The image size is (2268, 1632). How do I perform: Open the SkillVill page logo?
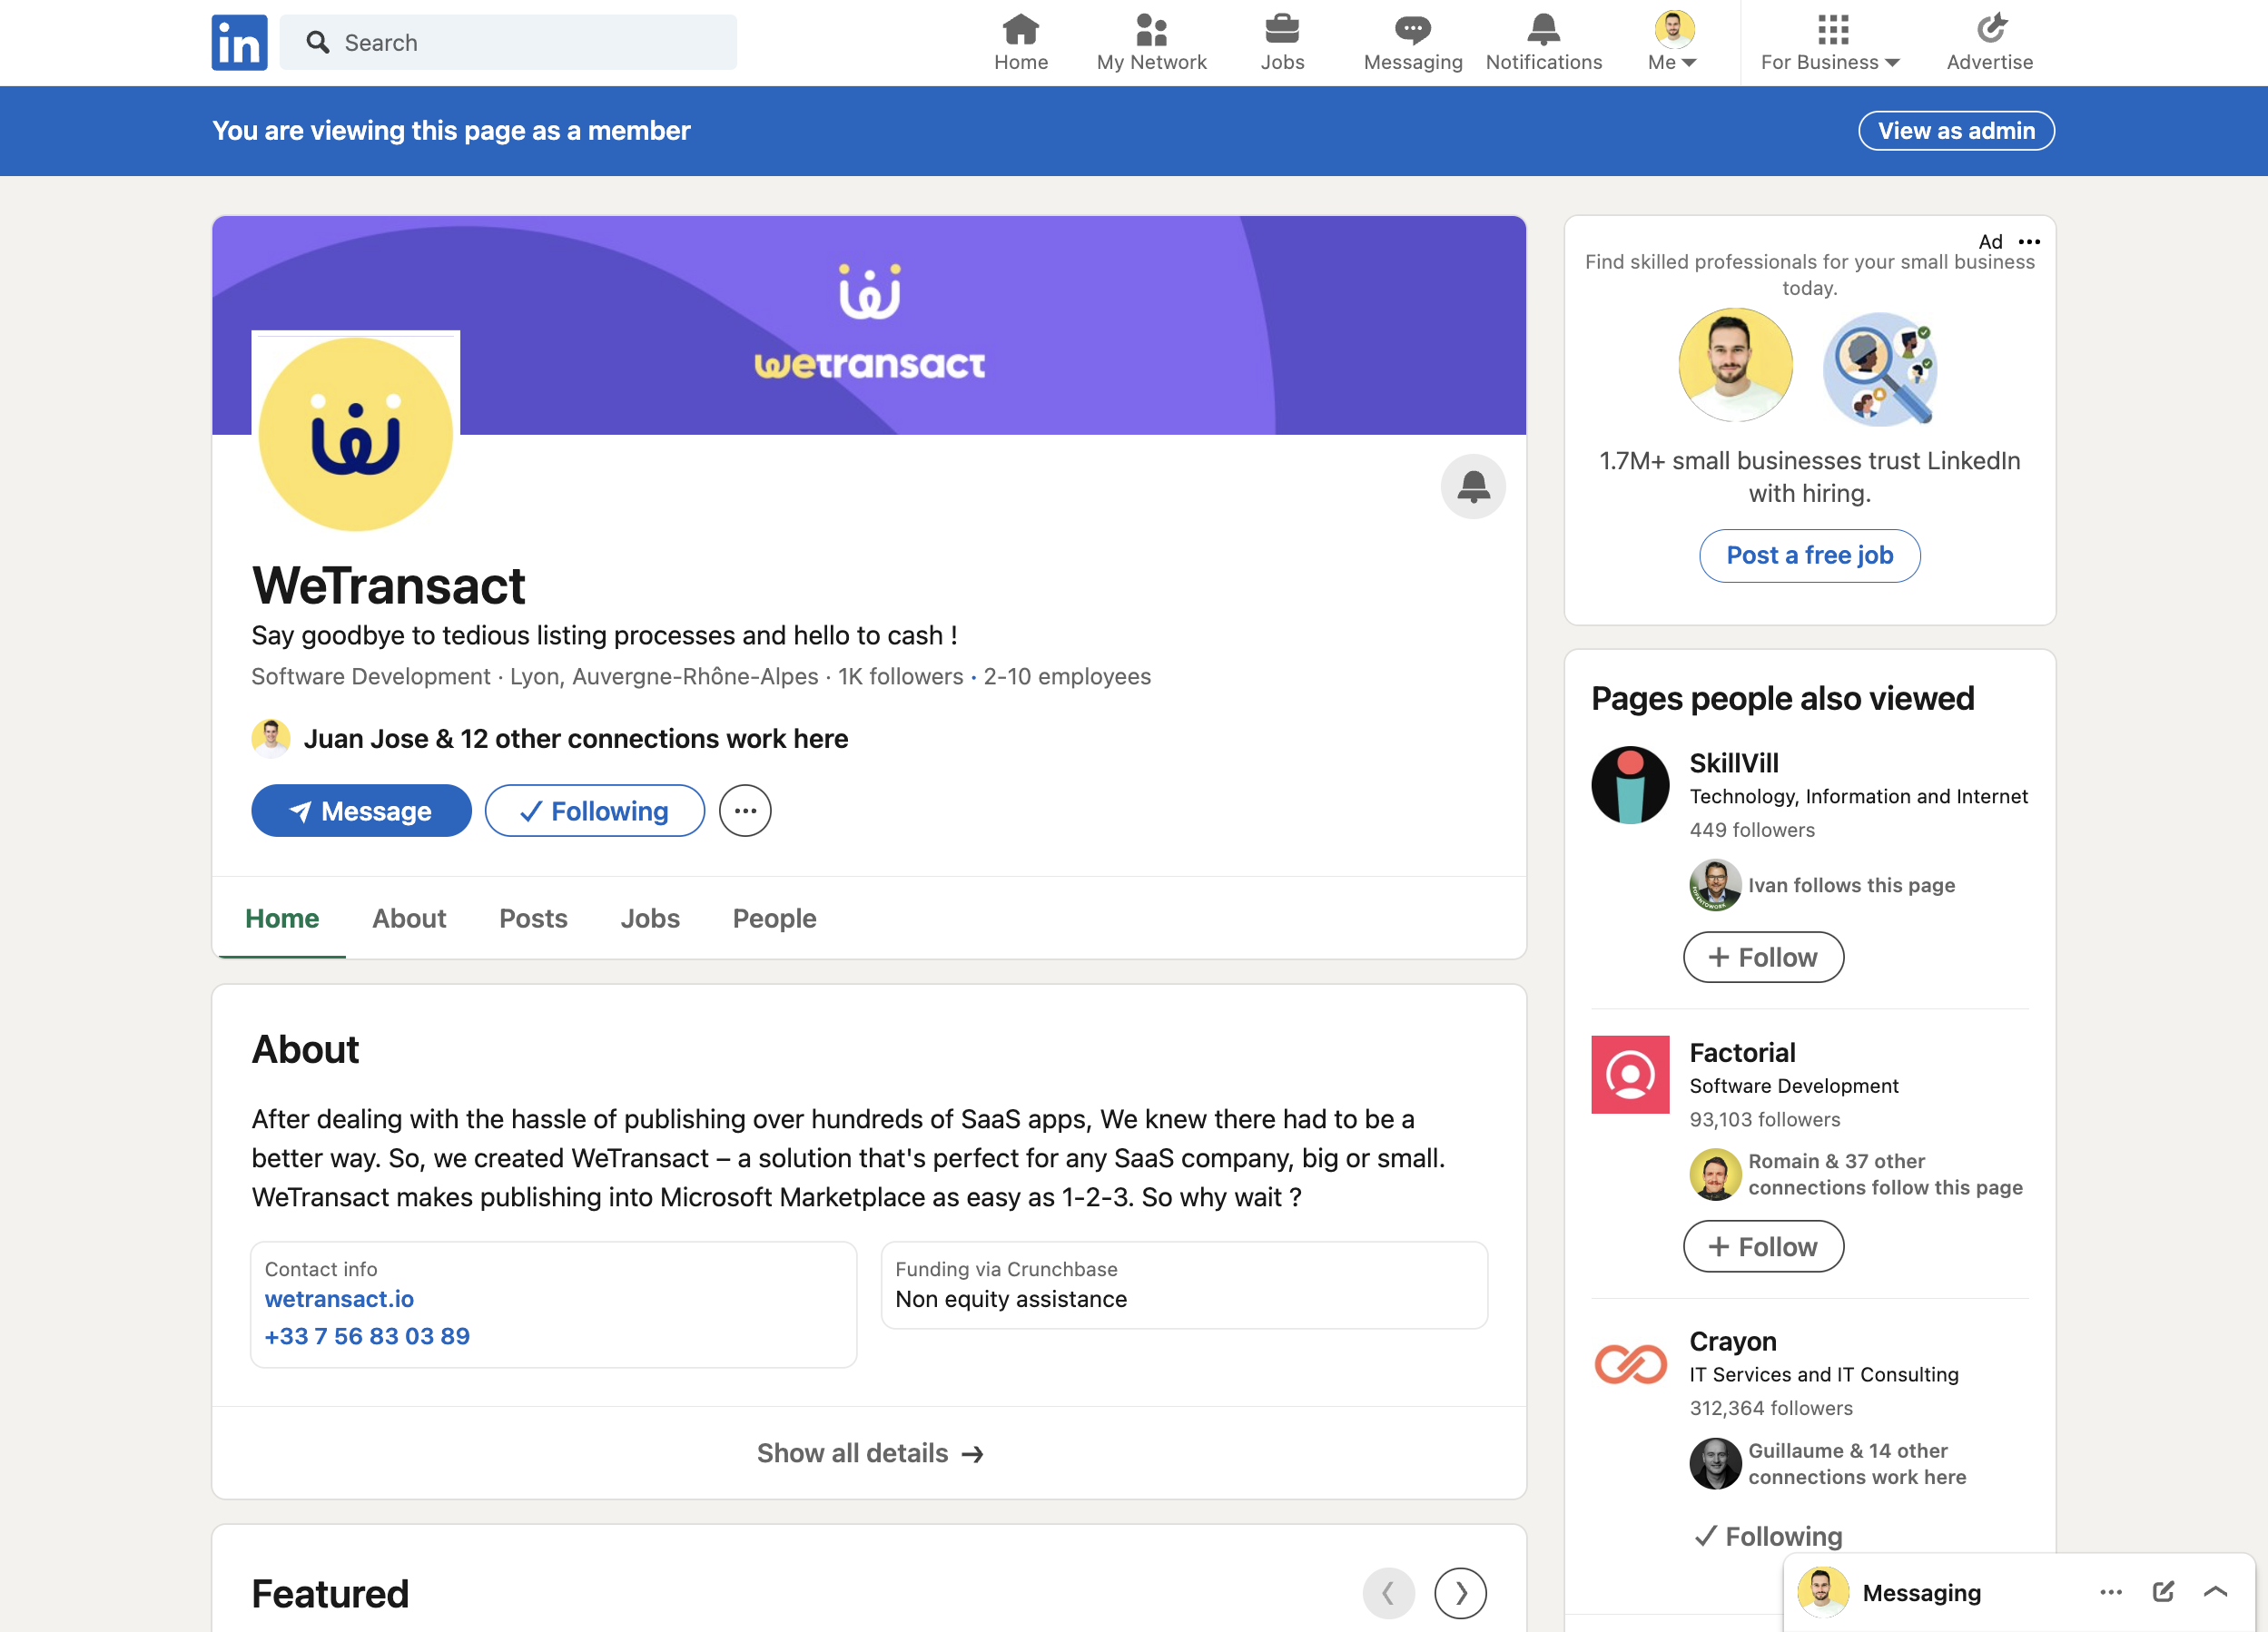pos(1630,785)
